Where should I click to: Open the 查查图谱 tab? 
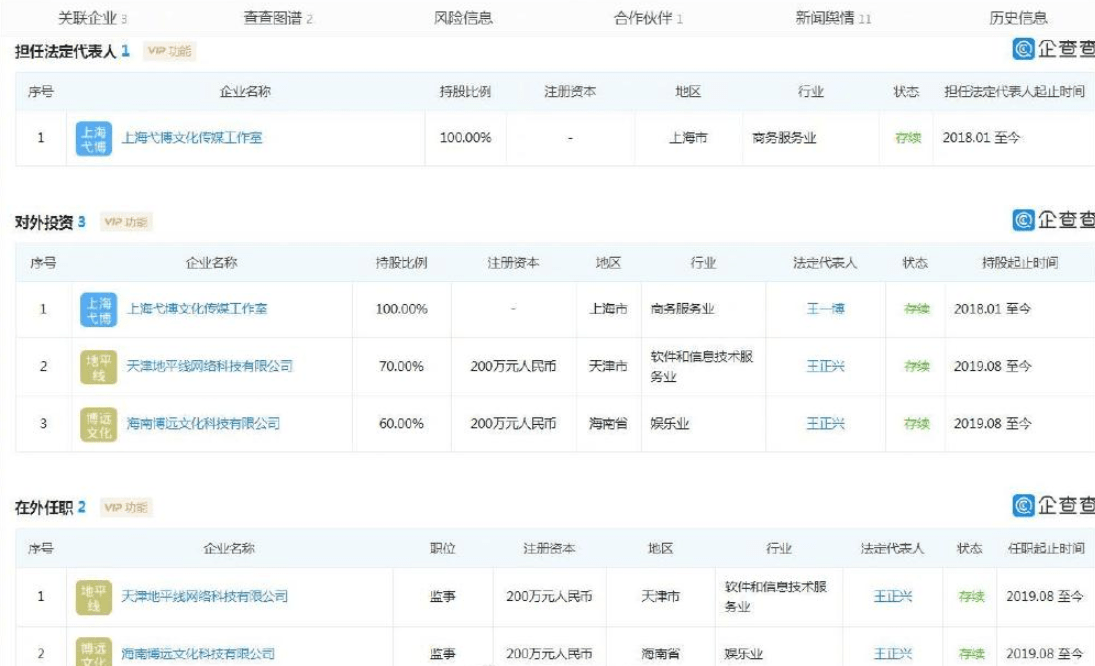[x=278, y=18]
